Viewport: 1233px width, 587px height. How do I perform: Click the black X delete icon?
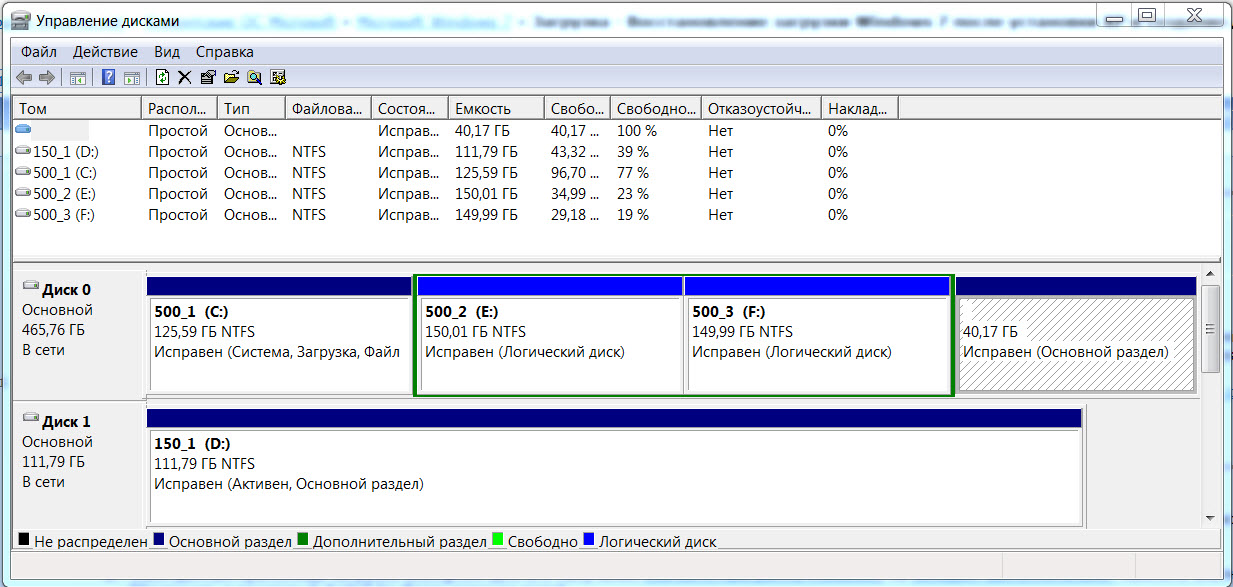point(185,77)
